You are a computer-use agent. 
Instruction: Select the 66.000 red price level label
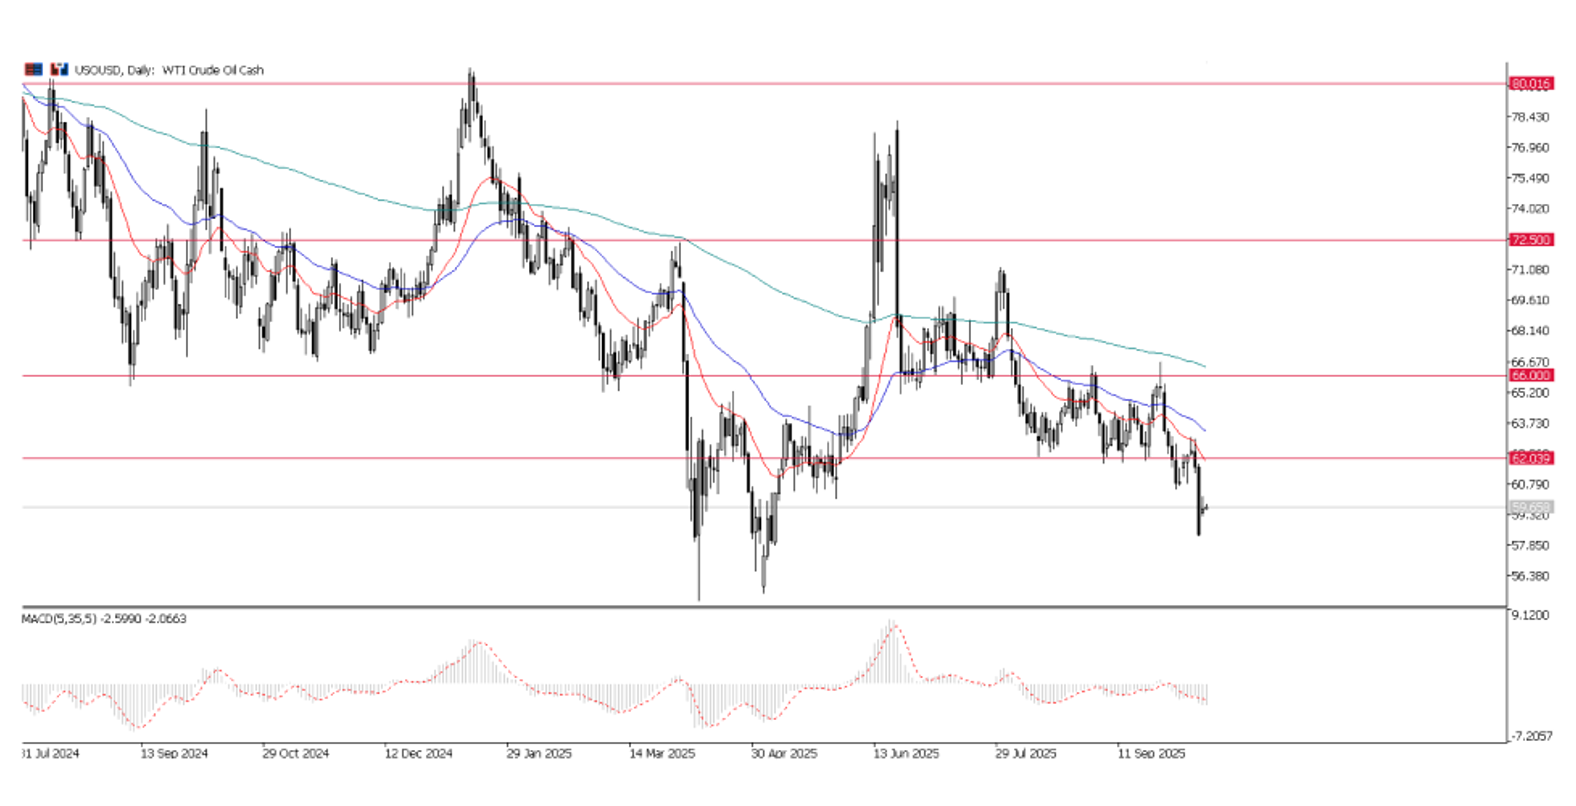[x=1531, y=376]
